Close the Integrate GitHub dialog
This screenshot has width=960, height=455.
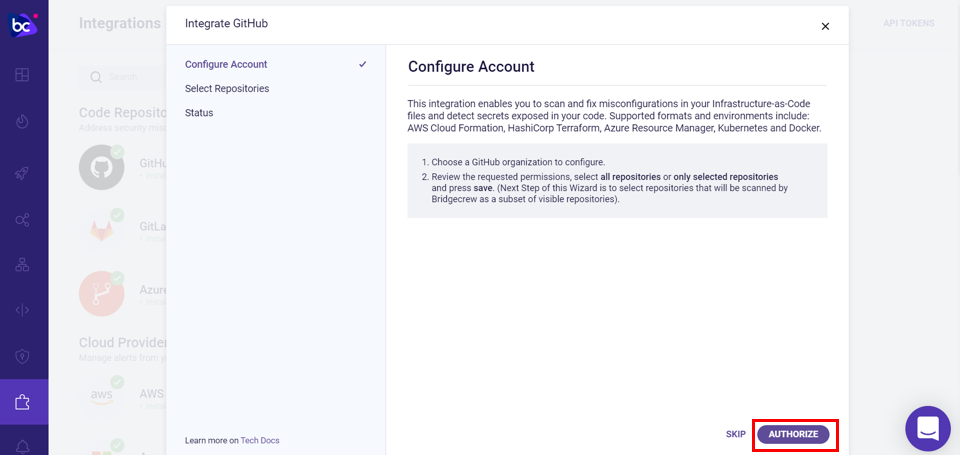click(825, 26)
